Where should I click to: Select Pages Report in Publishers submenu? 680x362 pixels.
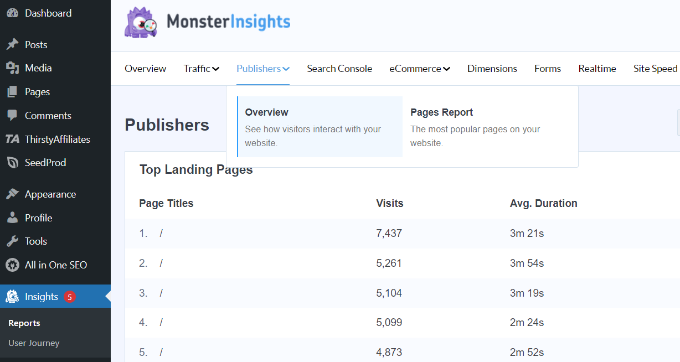click(x=486, y=127)
